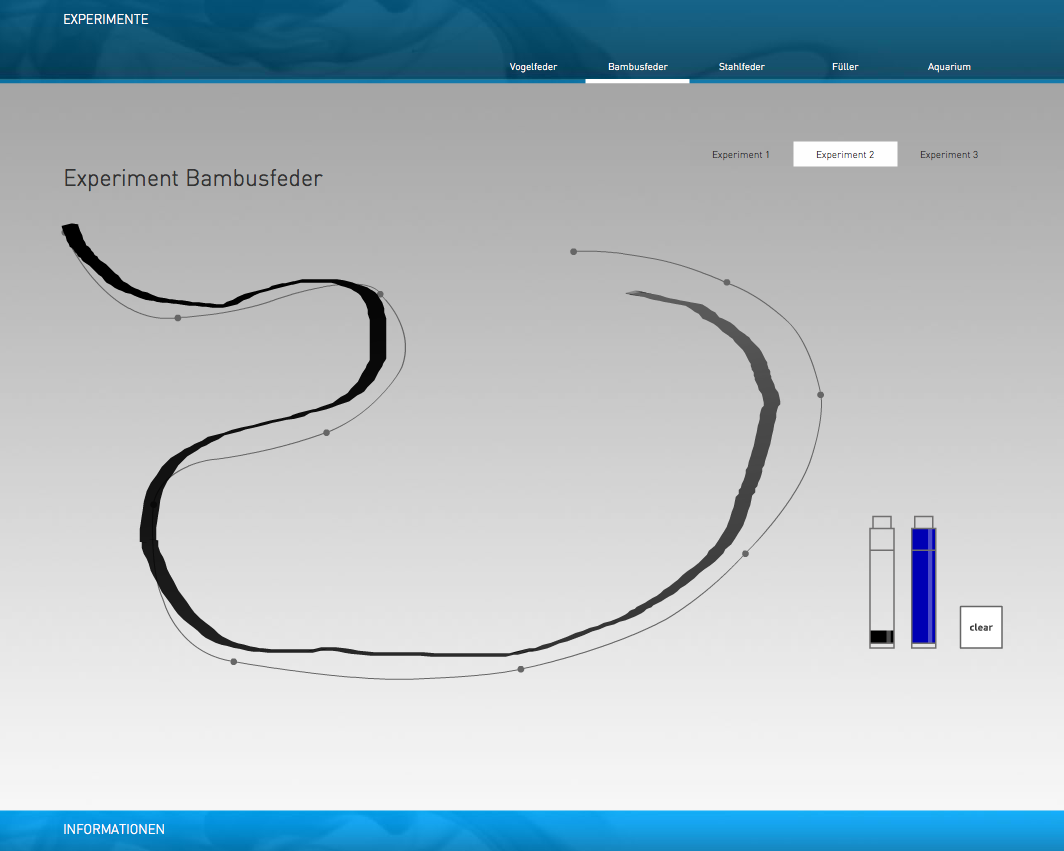The height and width of the screenshot is (851, 1064).
Task: Open the Vogelfeder tab
Action: (x=533, y=67)
